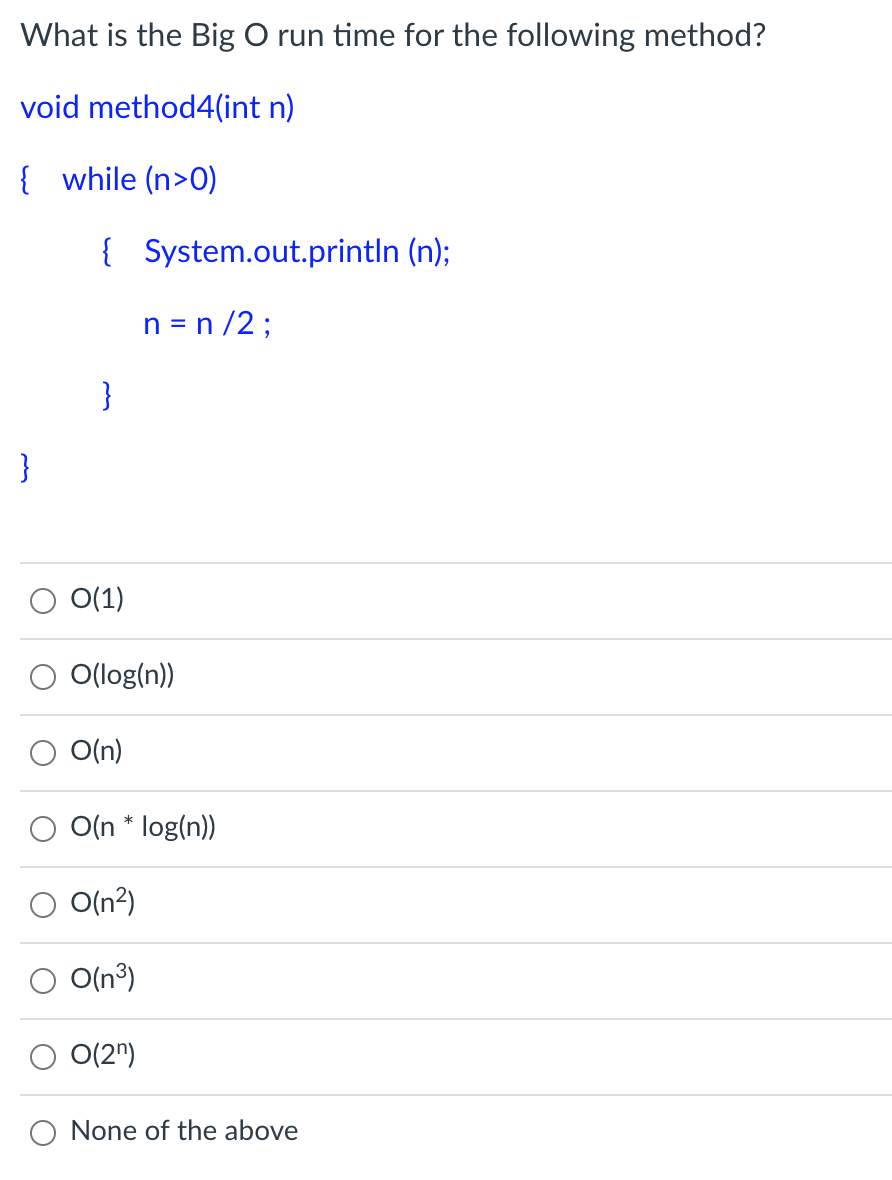Viewport: 892px width, 1180px height.
Task: Click the method4 function signature text
Action: (157, 107)
